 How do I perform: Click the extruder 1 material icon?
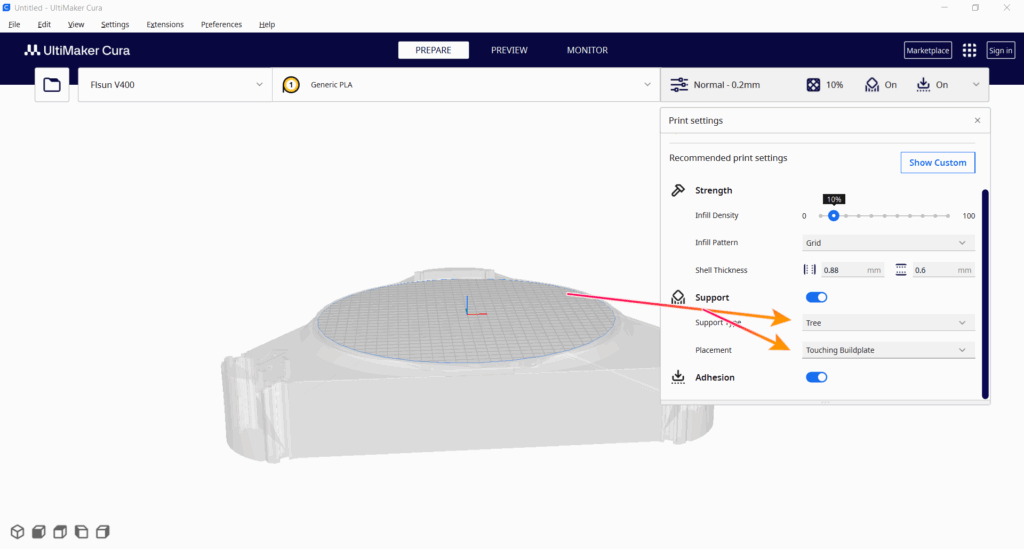pyautogui.click(x=291, y=85)
